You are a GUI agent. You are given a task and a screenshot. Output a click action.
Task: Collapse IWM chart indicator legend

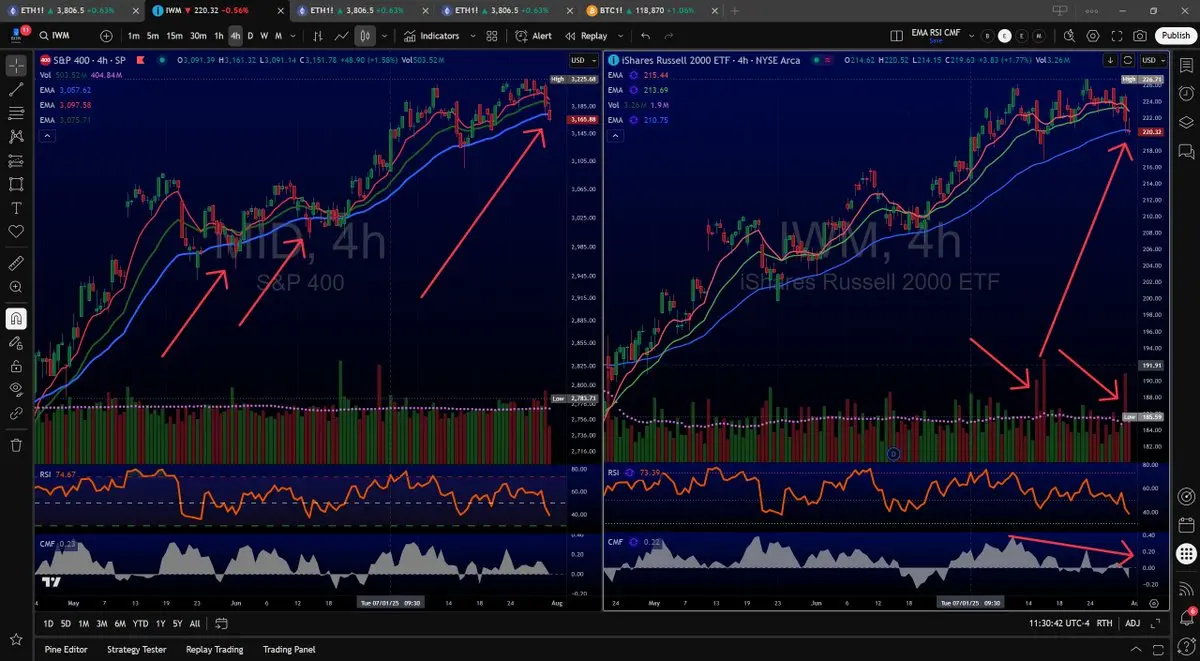pos(617,135)
